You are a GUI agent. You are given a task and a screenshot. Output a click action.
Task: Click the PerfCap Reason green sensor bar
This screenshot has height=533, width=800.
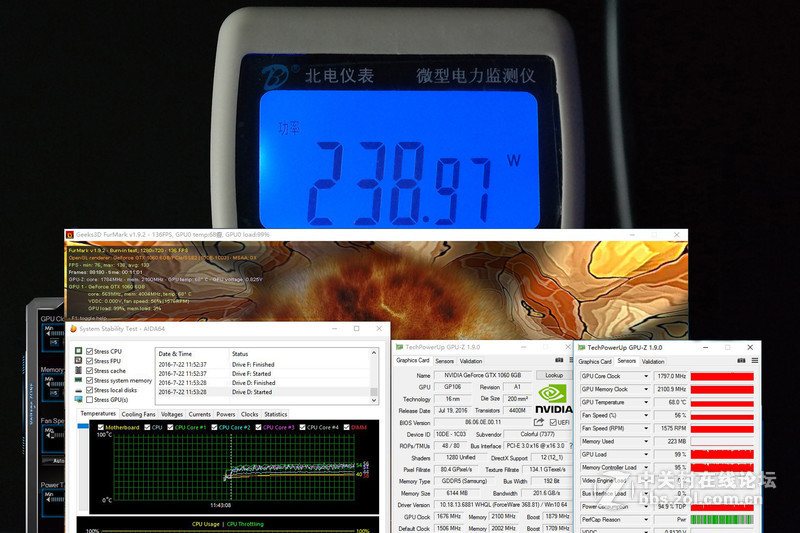click(722, 520)
